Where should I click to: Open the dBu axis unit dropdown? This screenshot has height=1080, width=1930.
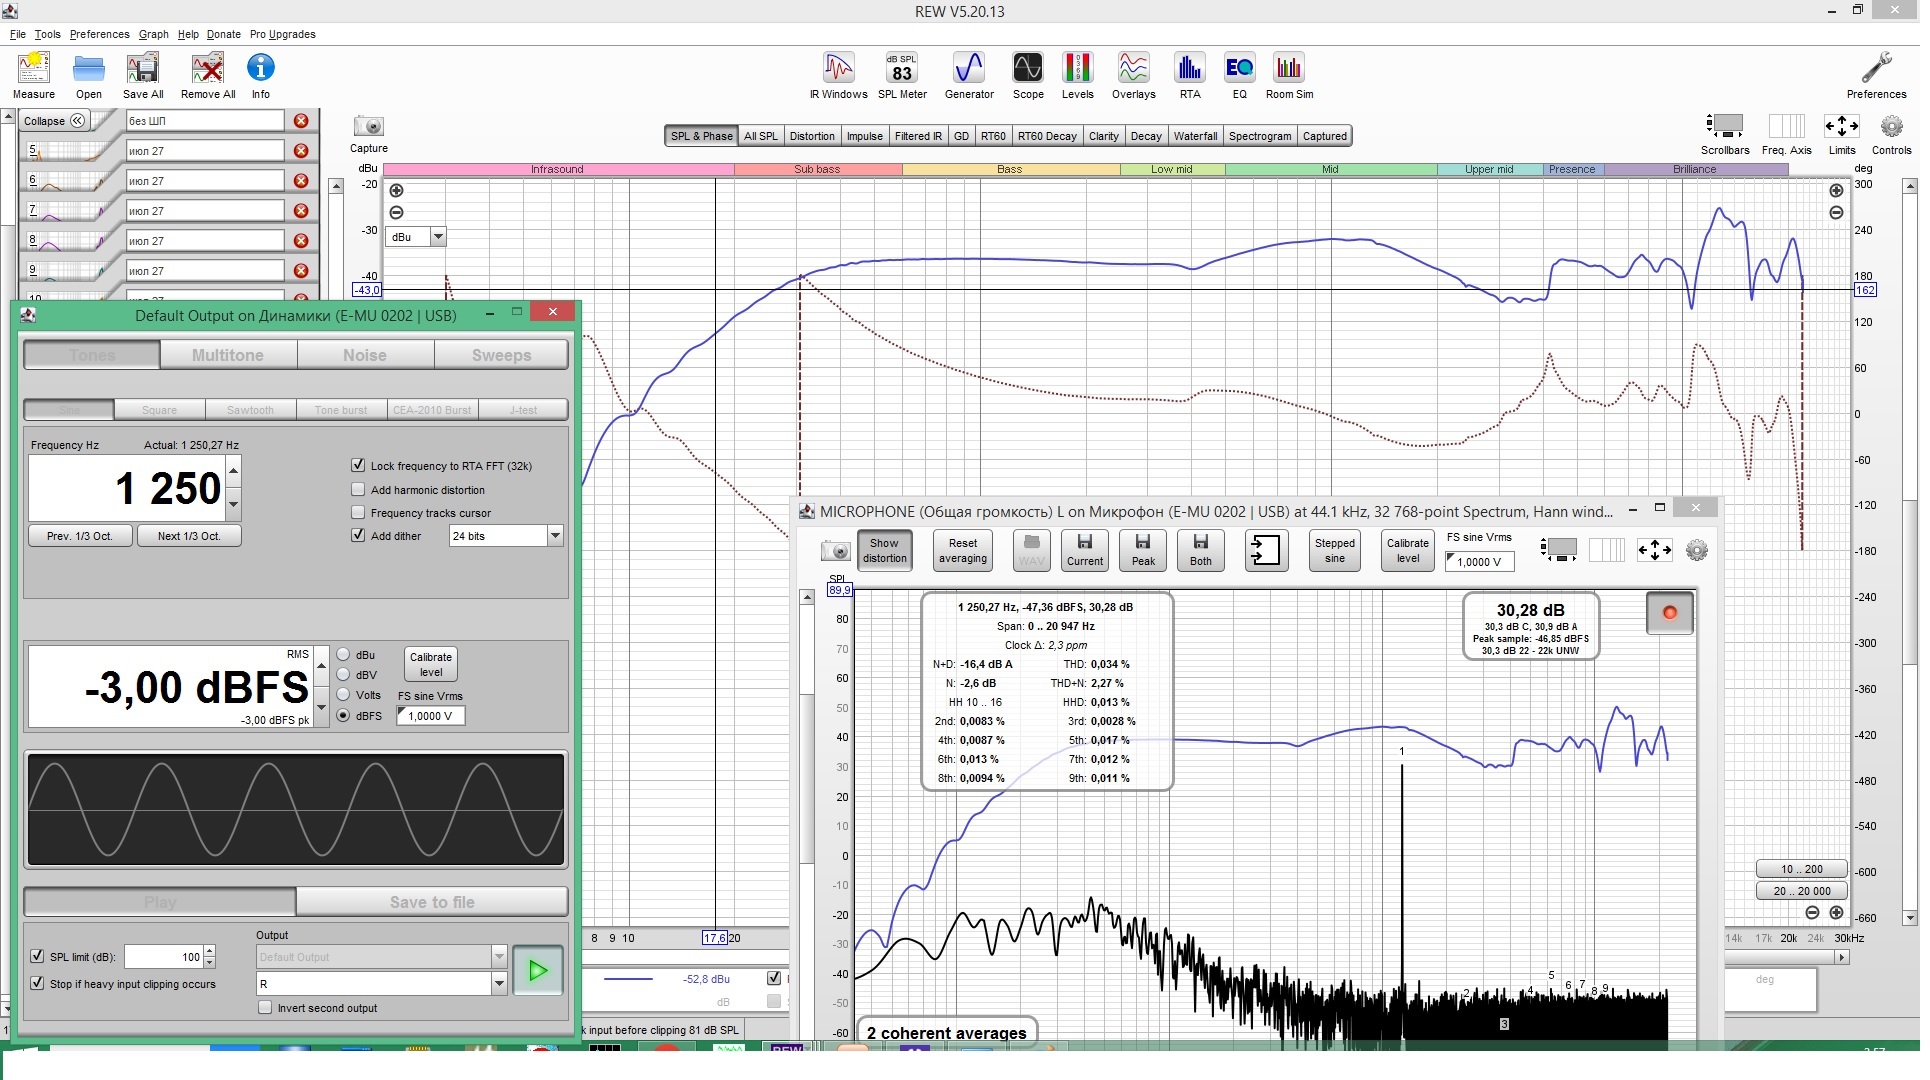point(437,237)
